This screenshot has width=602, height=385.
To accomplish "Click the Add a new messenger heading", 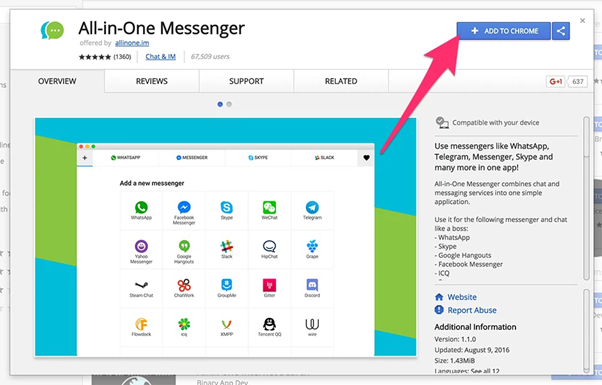I will pyautogui.click(x=152, y=183).
